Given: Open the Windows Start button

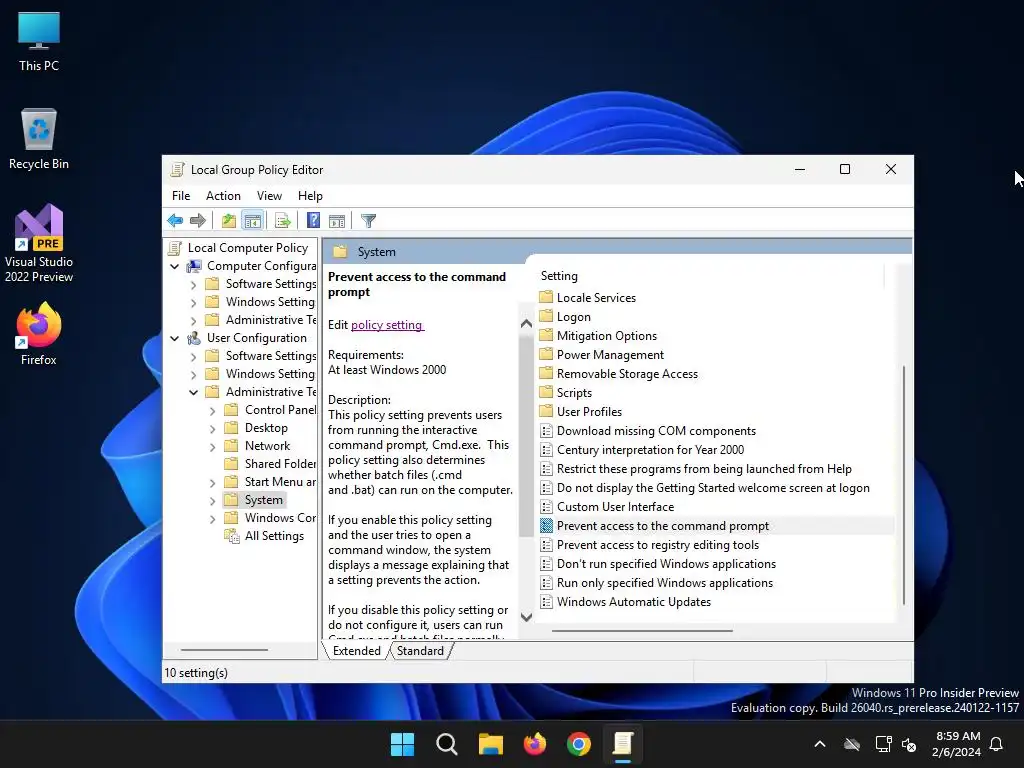Looking at the screenshot, I should point(402,744).
